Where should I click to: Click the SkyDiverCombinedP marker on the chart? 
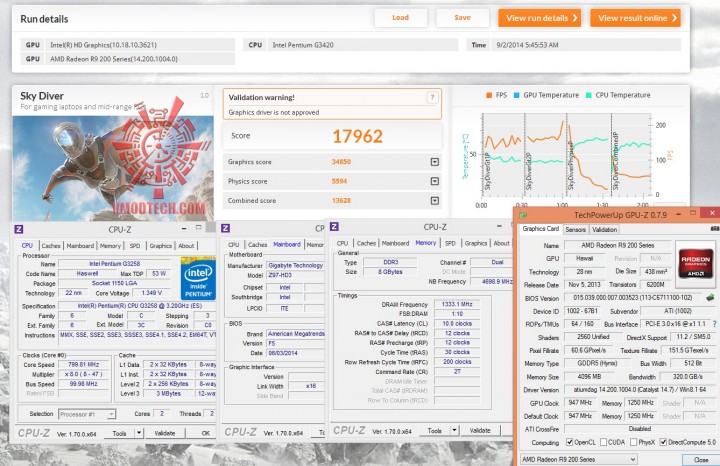(615, 161)
